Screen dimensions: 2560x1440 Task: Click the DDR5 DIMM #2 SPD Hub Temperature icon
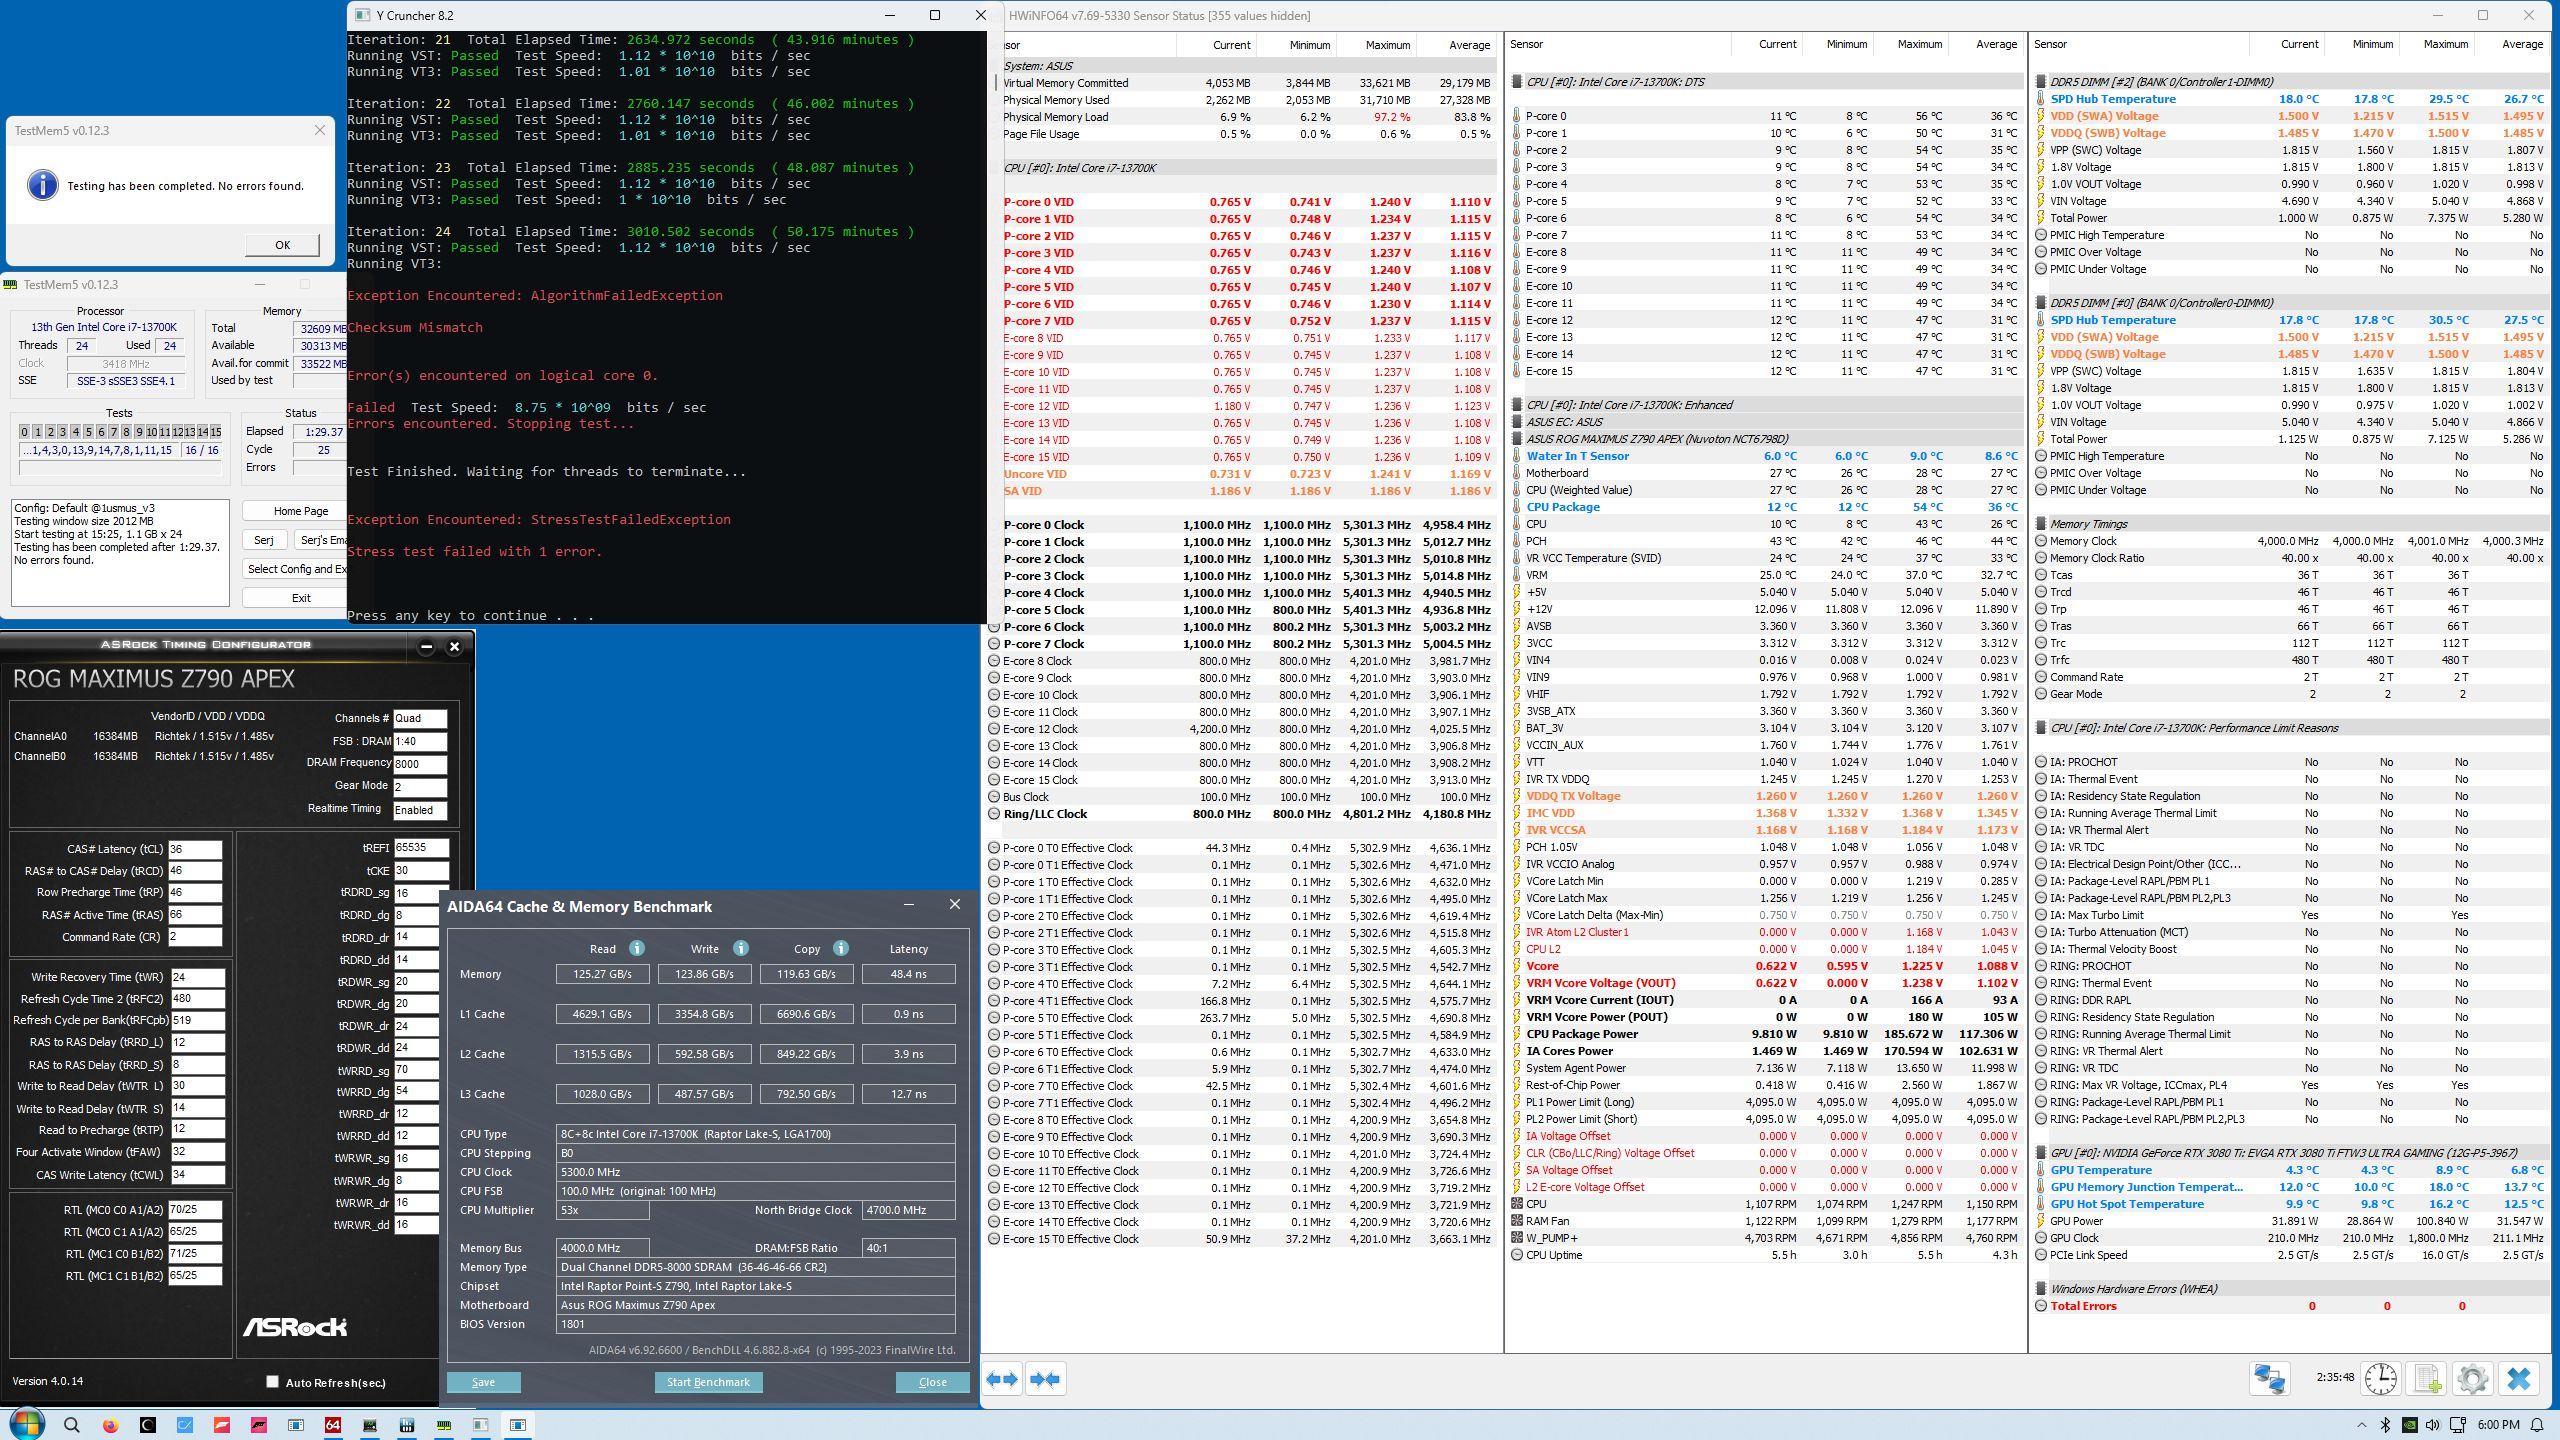(2041, 99)
